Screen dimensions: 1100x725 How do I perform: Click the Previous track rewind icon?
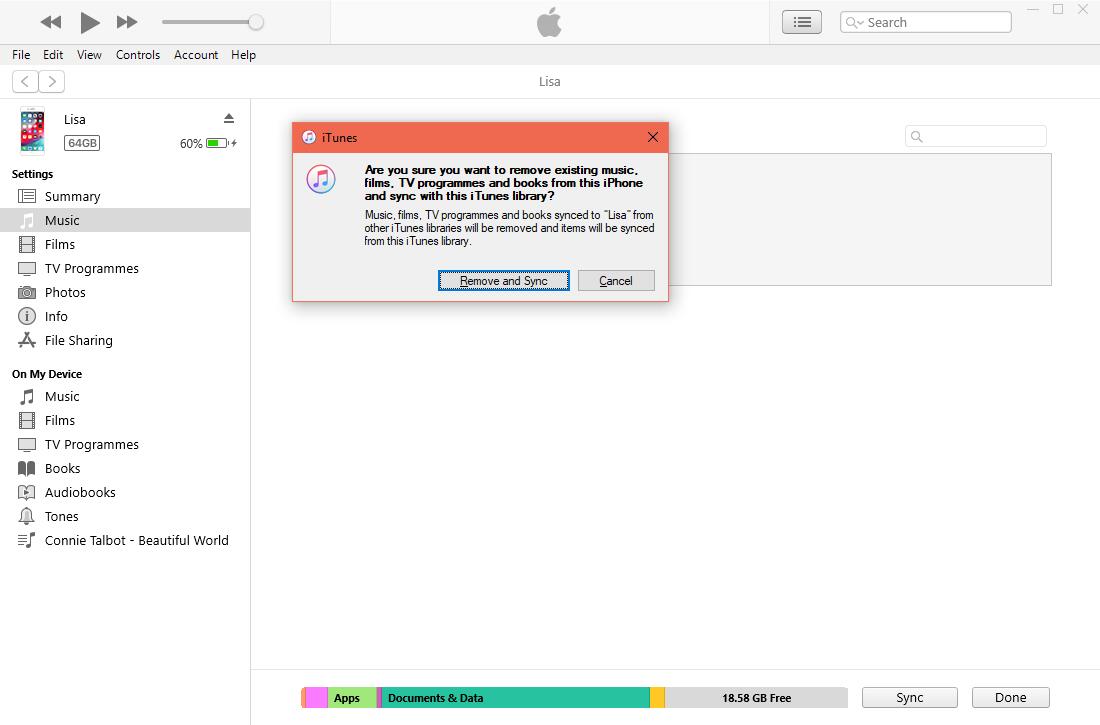click(51, 22)
